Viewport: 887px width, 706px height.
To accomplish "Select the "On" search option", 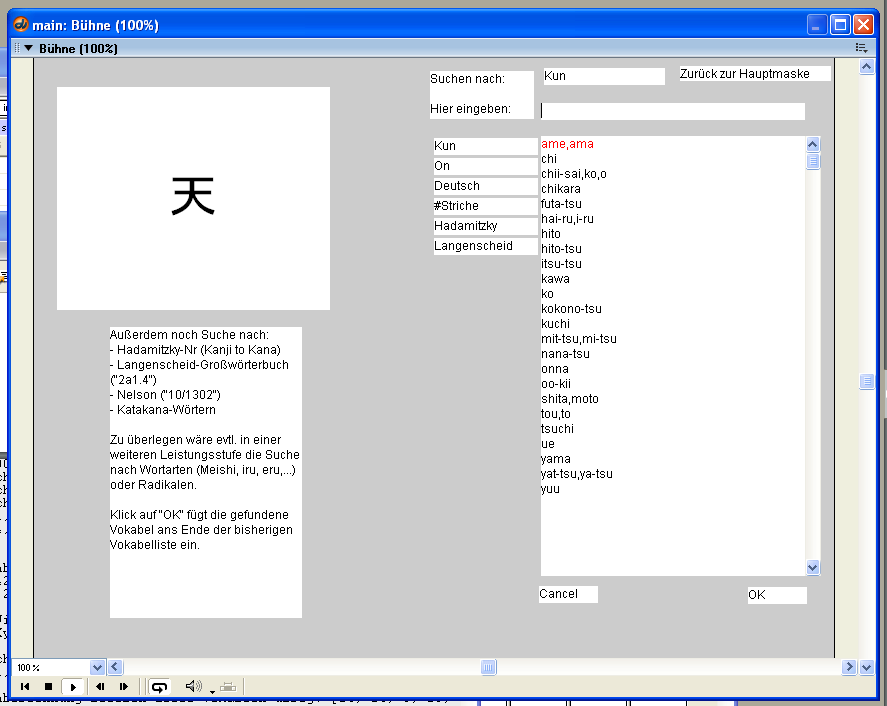I will click(485, 166).
